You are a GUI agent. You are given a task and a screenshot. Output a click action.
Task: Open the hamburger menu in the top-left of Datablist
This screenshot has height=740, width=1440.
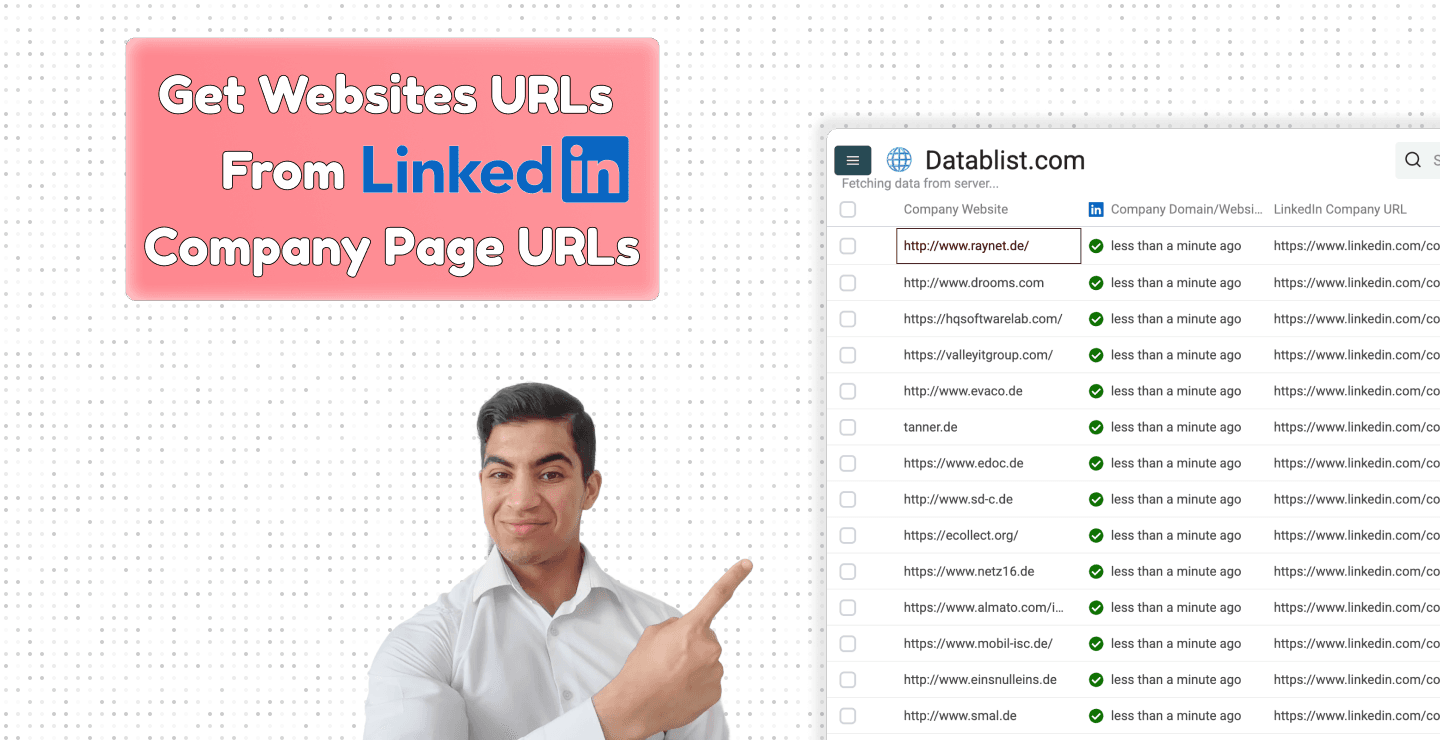[852, 160]
